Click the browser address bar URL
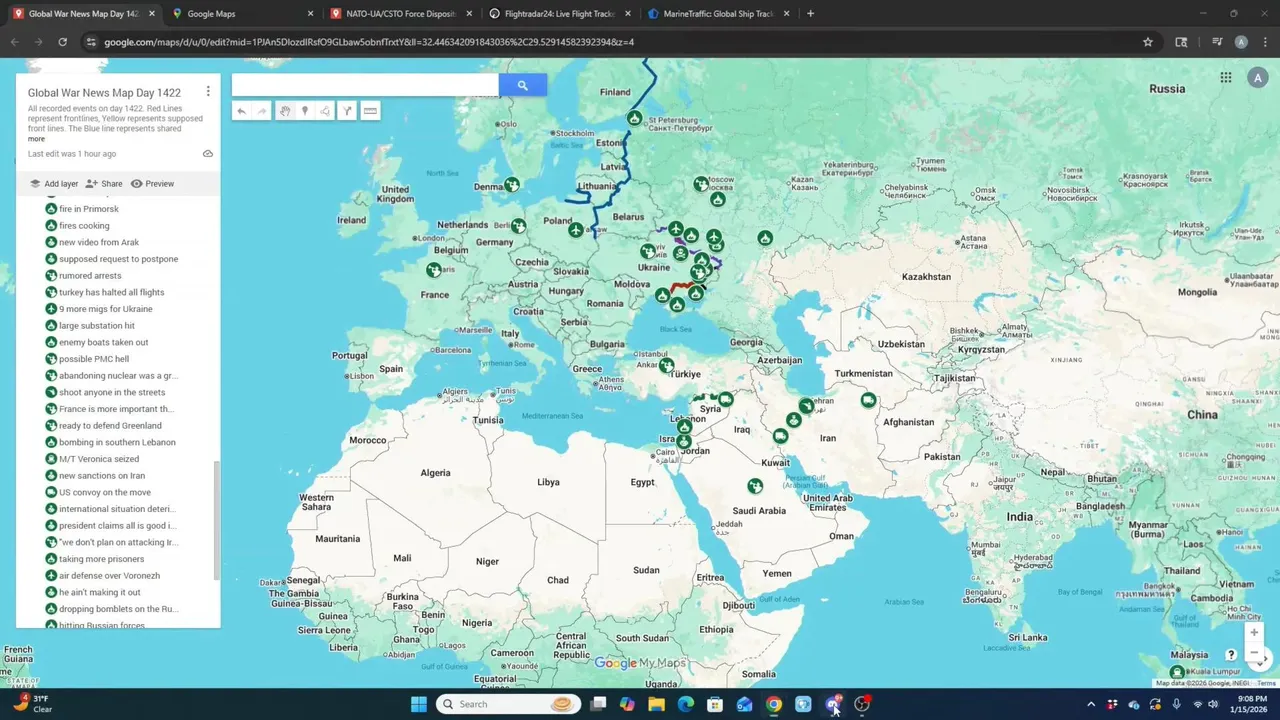 369,42
